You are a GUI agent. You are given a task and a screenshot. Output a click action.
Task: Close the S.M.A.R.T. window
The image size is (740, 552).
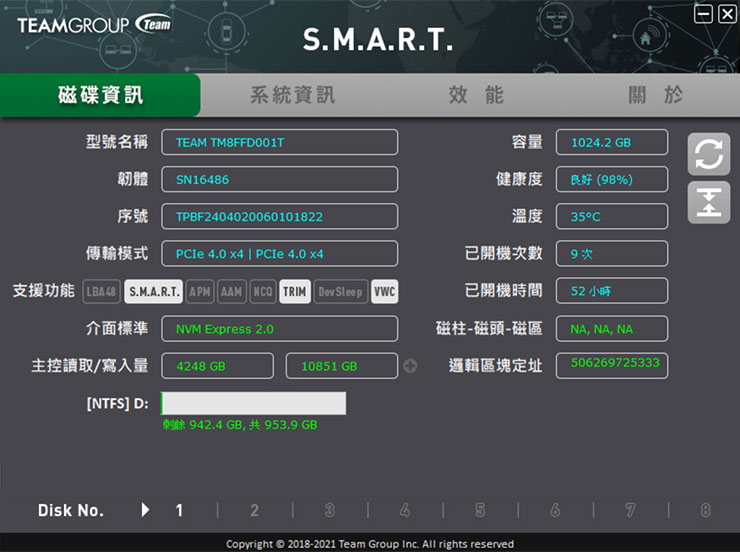pos(727,14)
